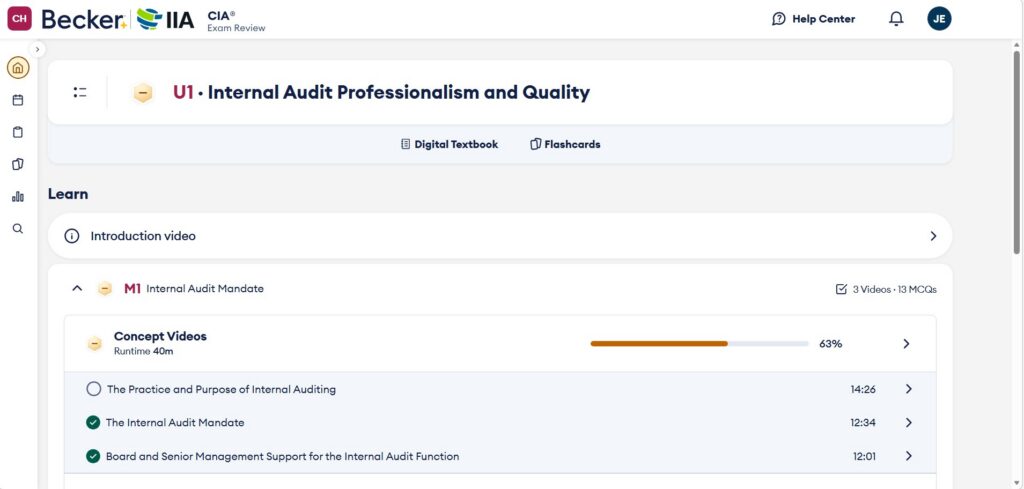Open the calendar icon in sidebar
This screenshot has width=1024, height=489.
pos(18,100)
